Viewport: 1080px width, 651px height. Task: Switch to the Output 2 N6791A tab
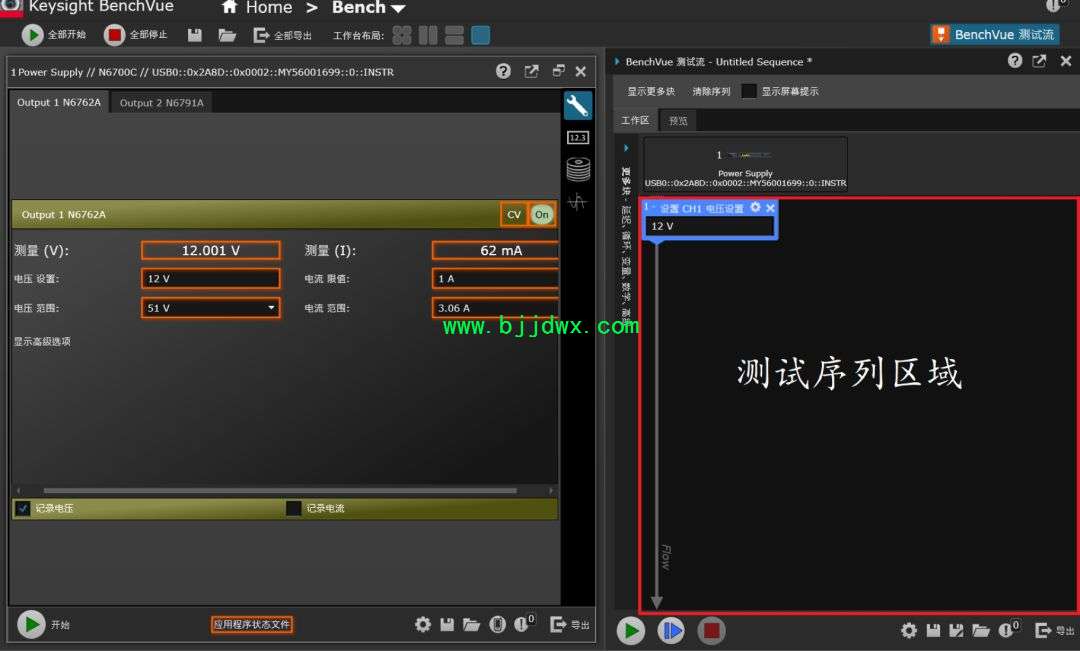(x=162, y=103)
